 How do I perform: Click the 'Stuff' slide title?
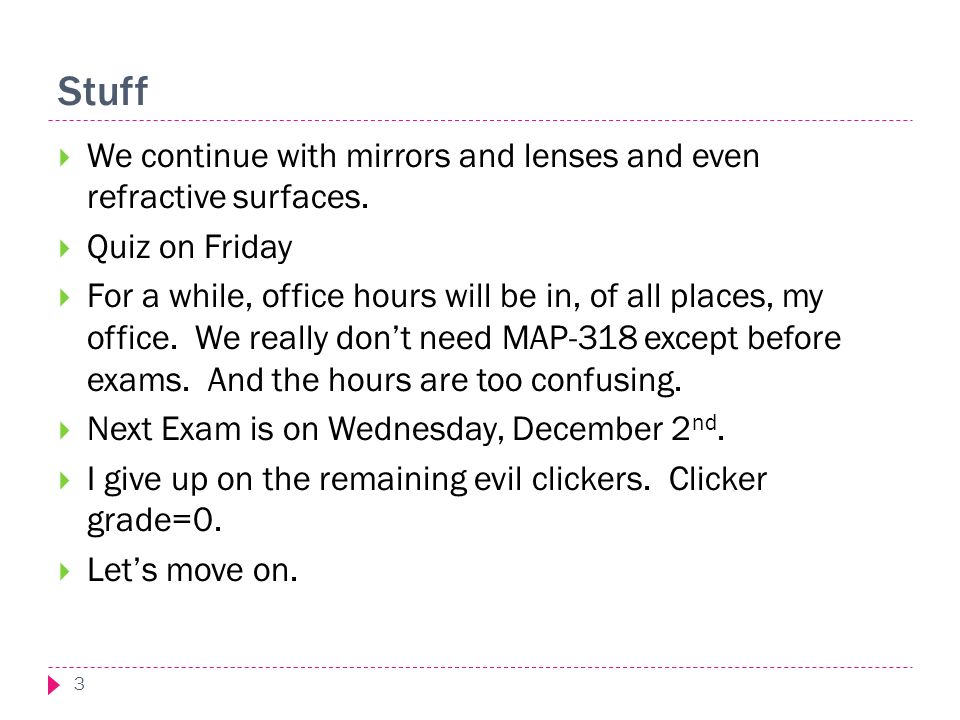point(102,91)
